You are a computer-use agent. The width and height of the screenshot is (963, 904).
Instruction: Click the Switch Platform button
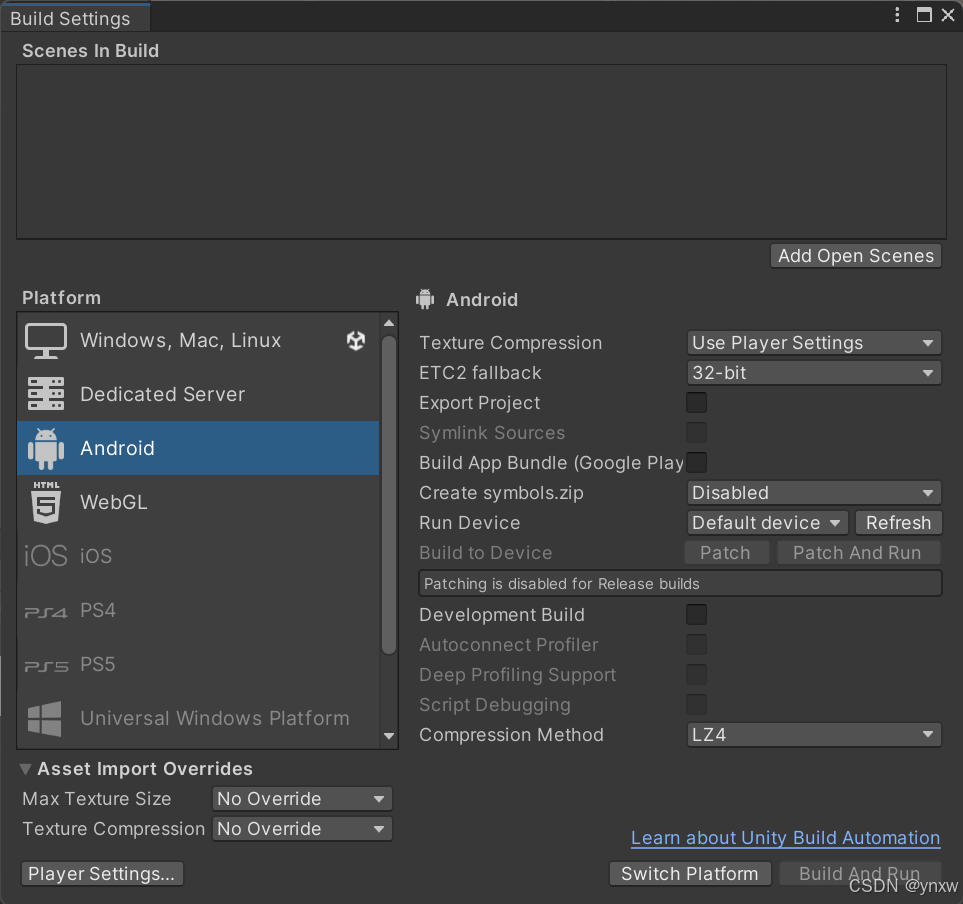tap(690, 873)
